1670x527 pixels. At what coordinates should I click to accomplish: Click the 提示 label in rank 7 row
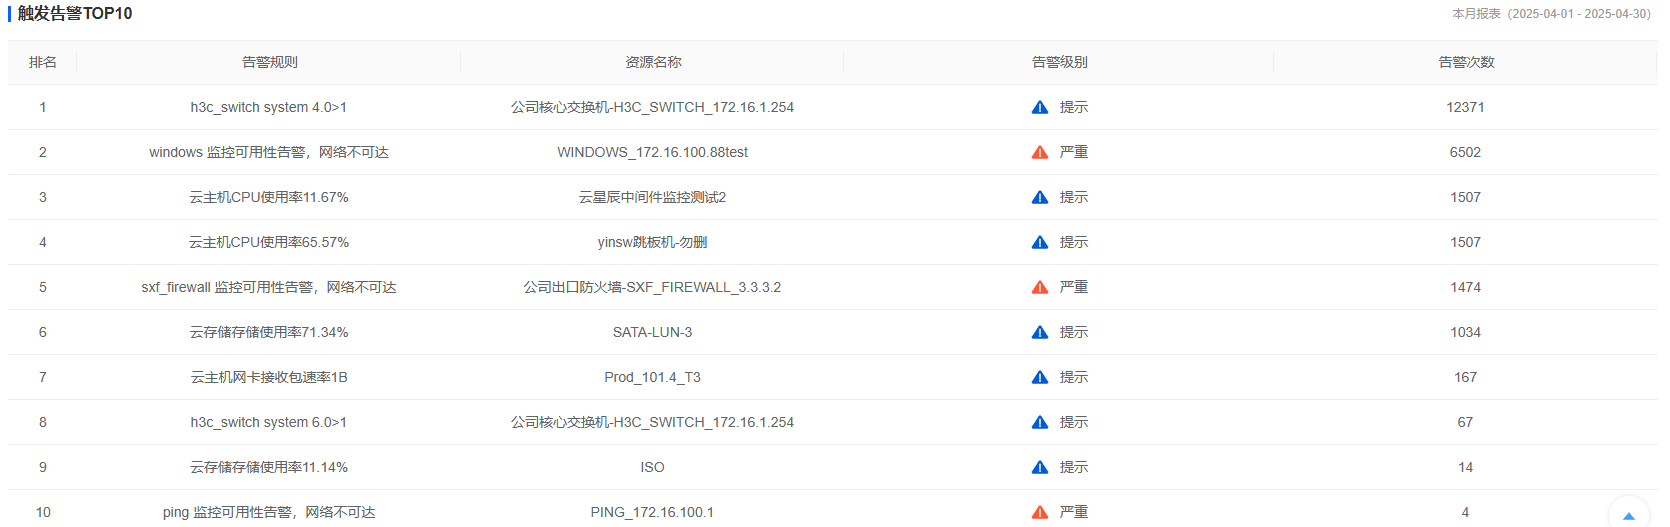[x=1074, y=377]
